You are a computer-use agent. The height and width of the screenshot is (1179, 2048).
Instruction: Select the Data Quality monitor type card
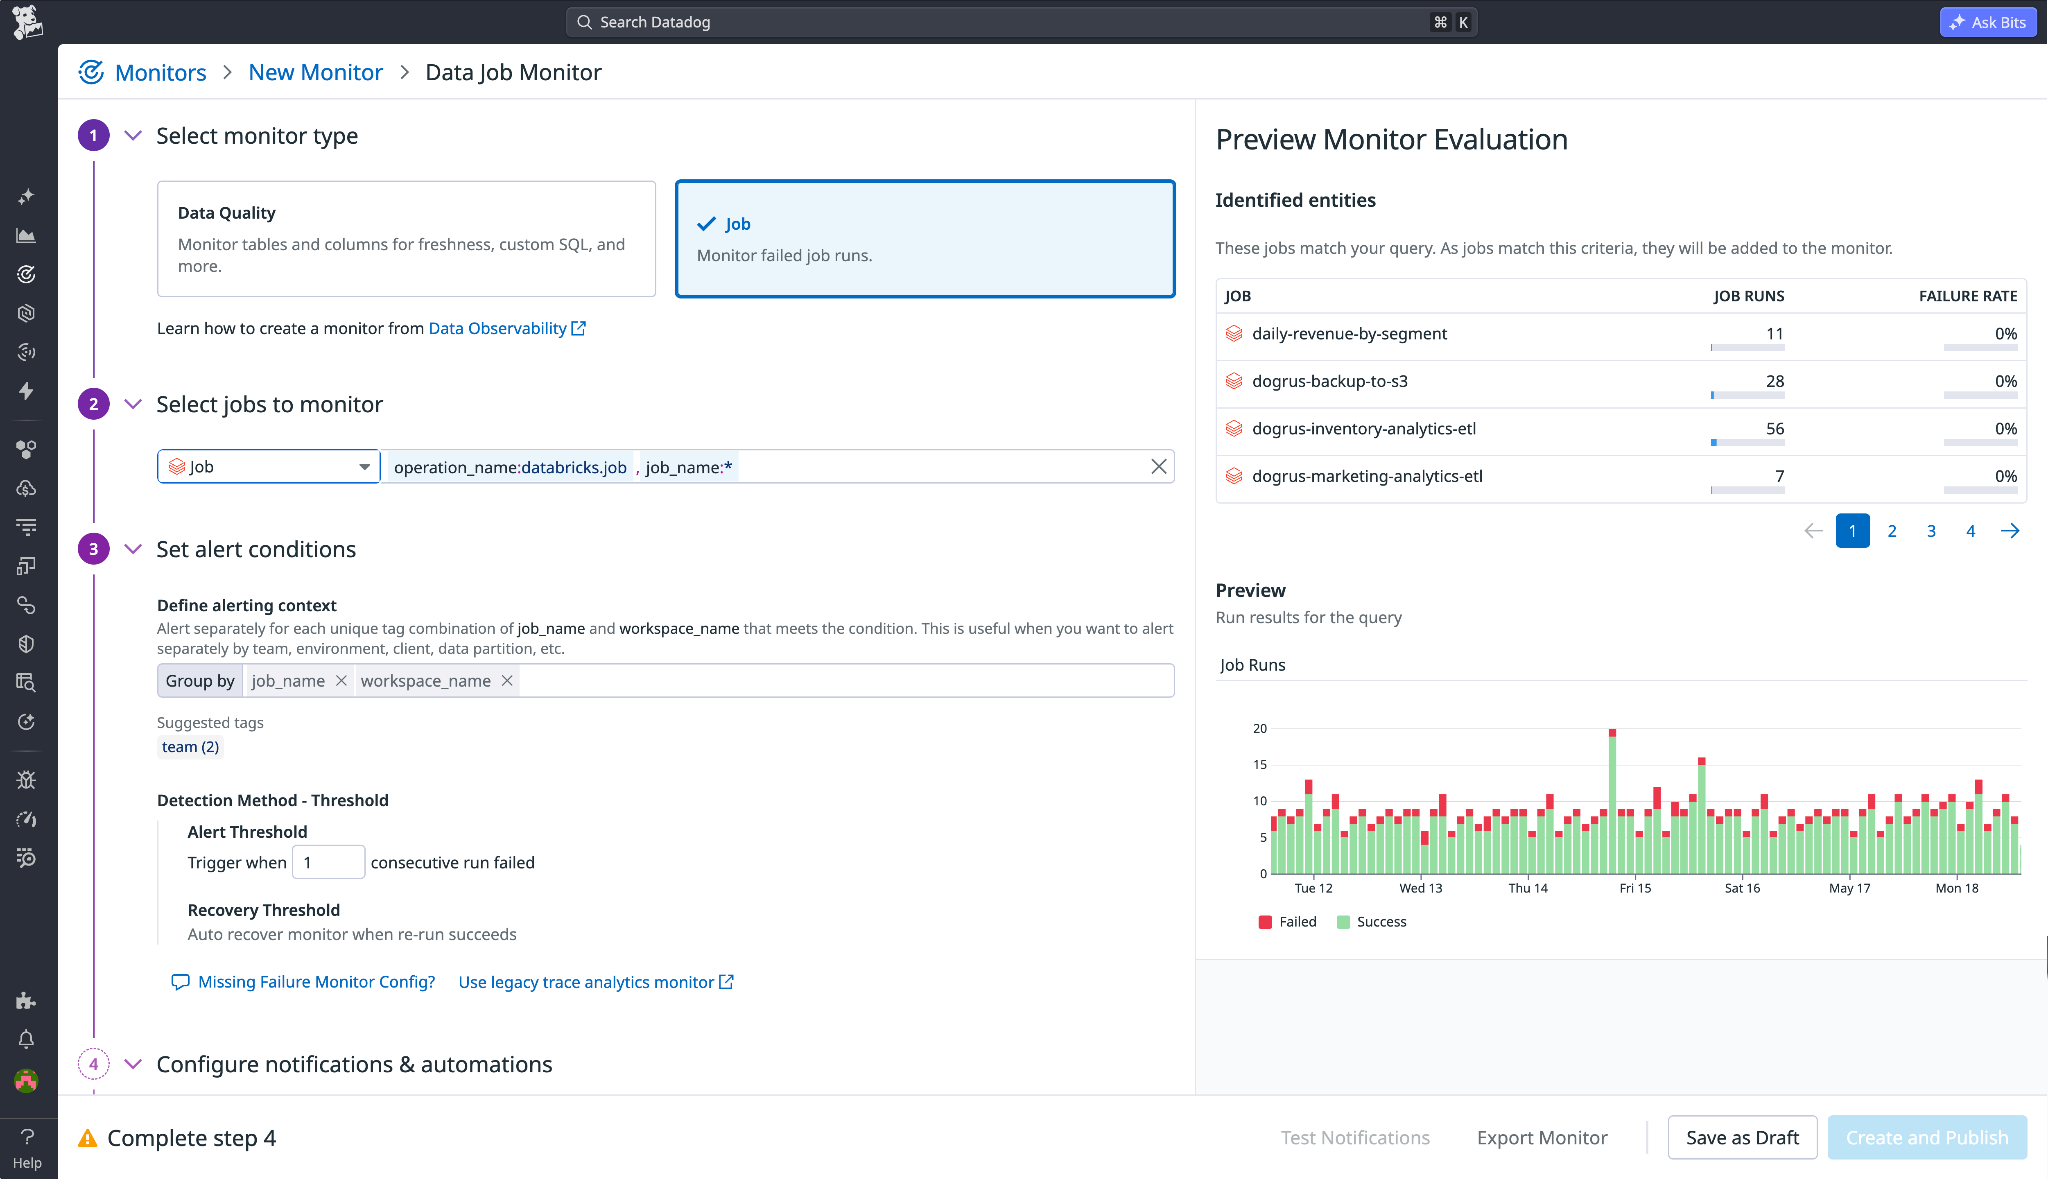point(406,239)
